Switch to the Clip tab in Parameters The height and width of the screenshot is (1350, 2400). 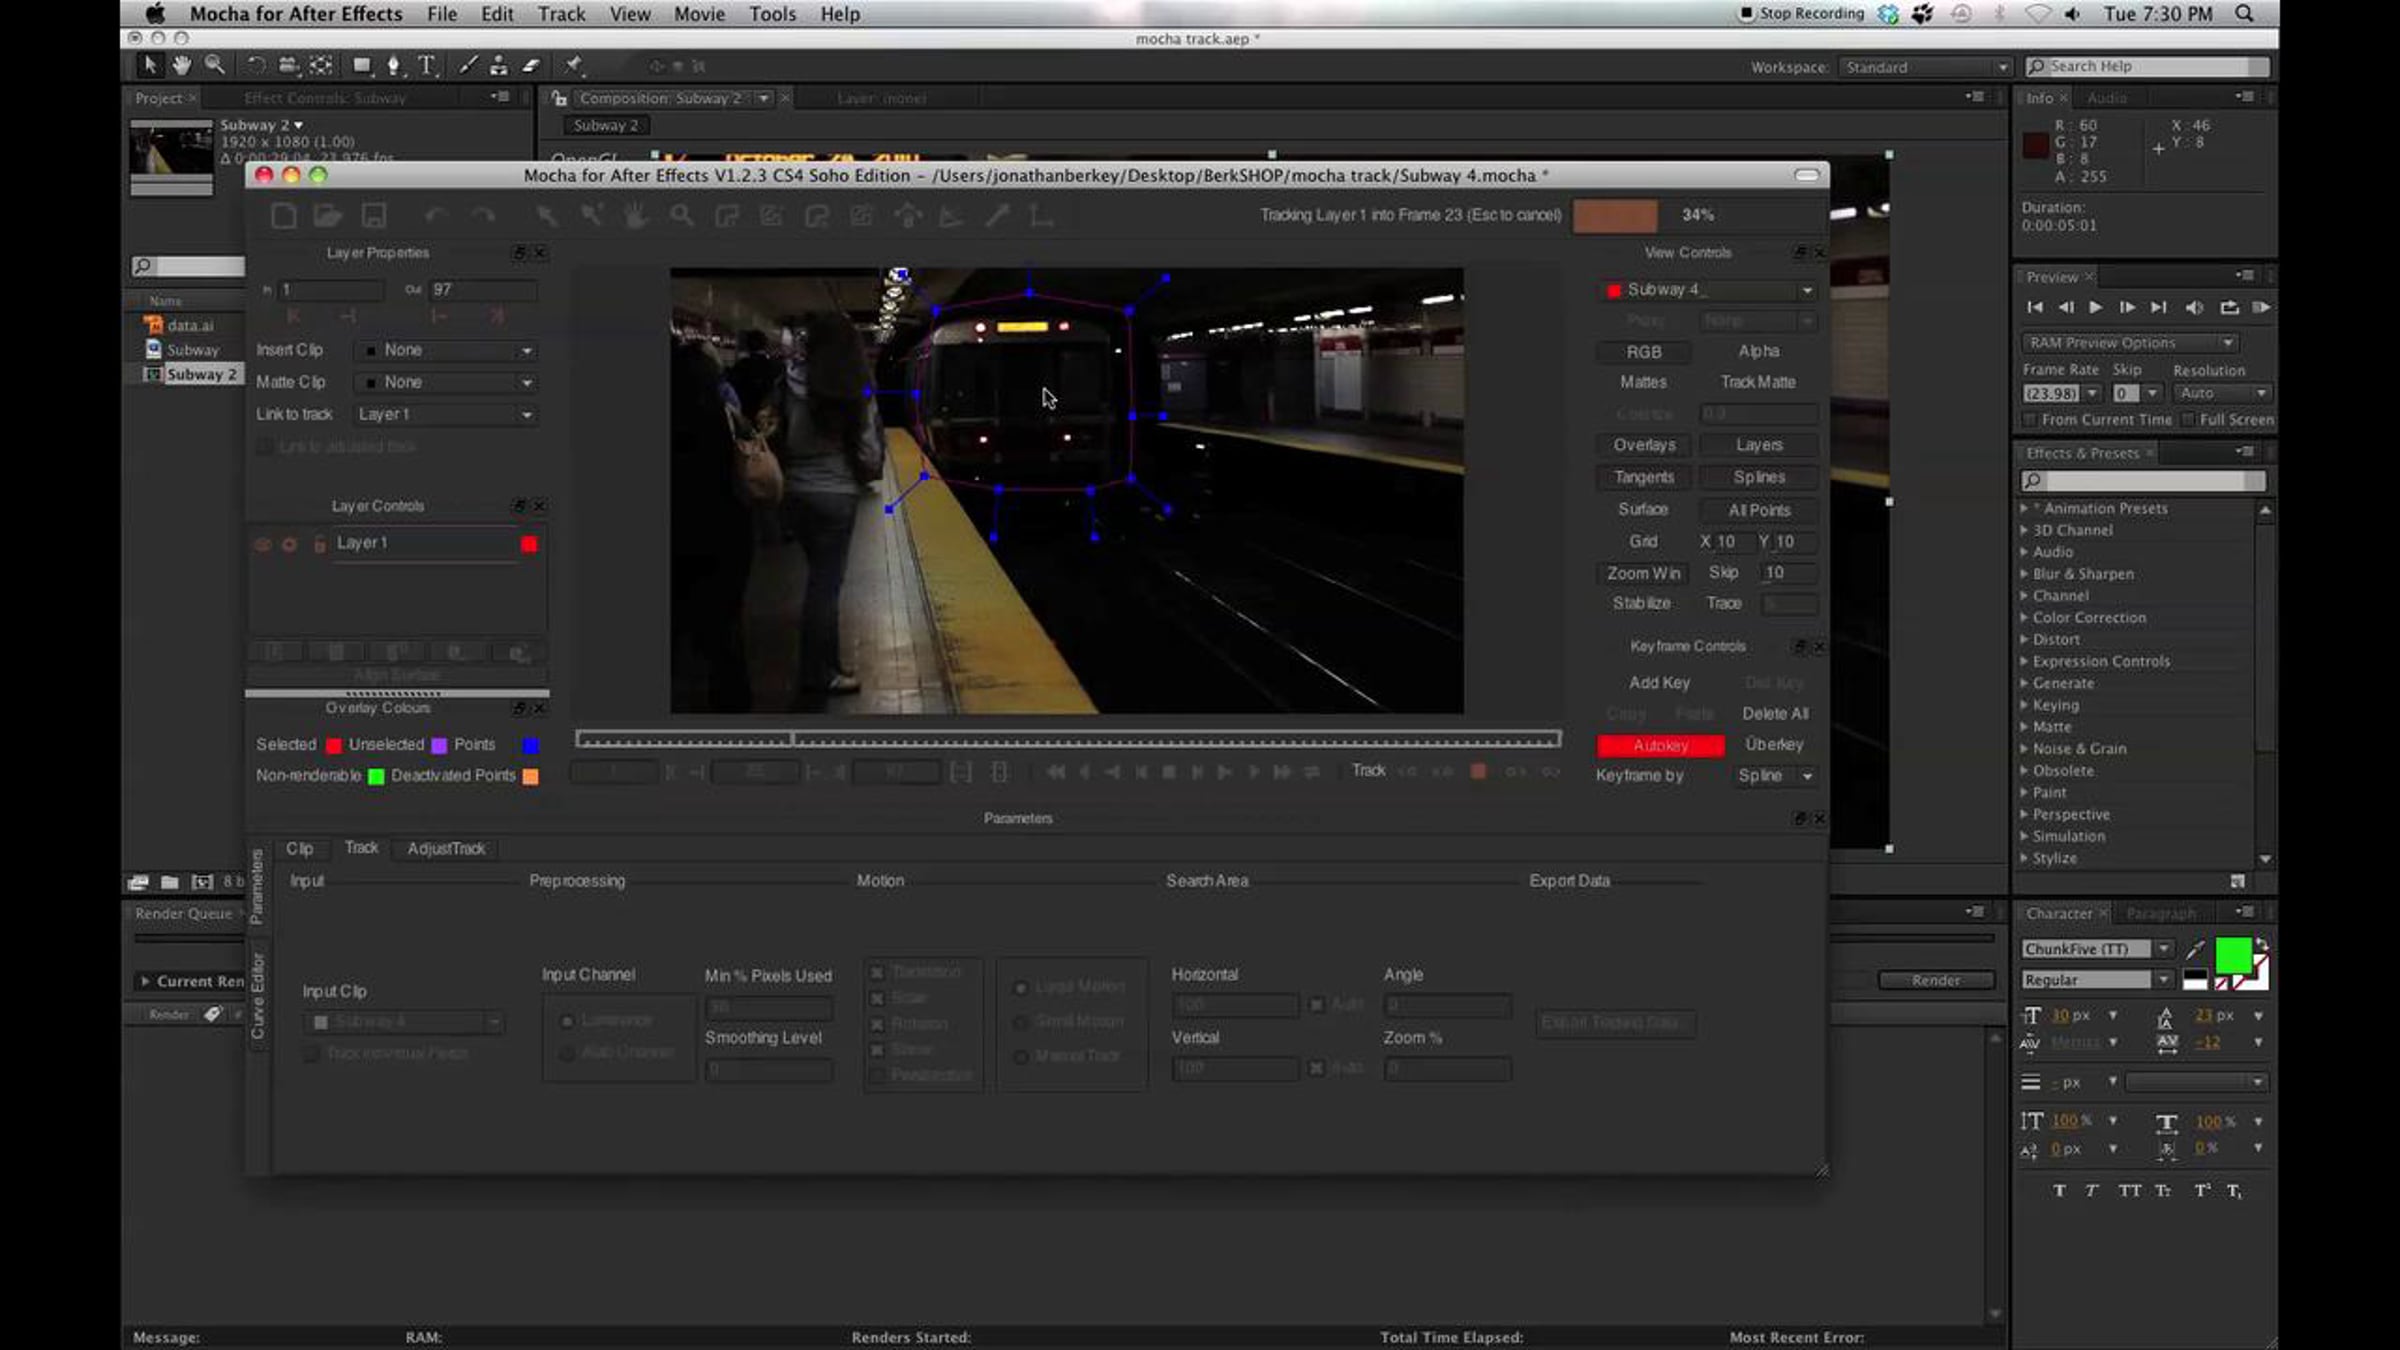pyautogui.click(x=299, y=849)
